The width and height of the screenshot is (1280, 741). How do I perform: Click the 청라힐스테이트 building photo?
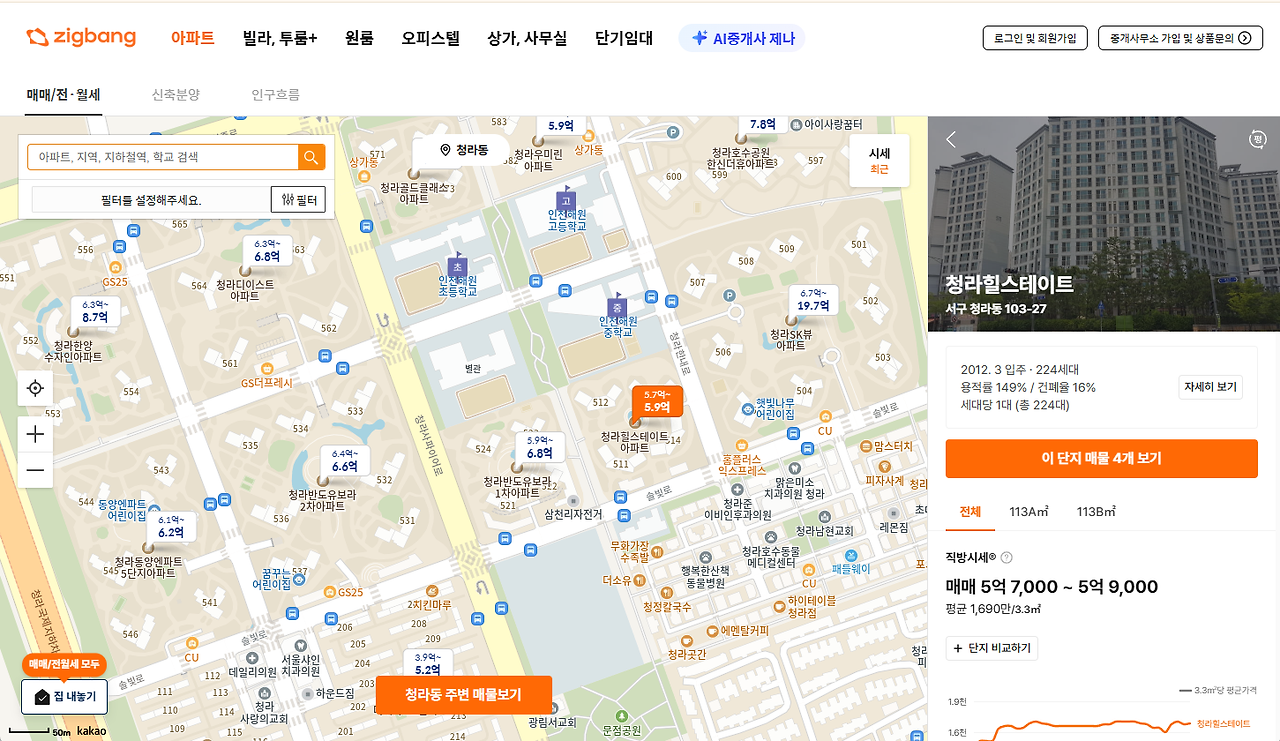tap(1104, 223)
